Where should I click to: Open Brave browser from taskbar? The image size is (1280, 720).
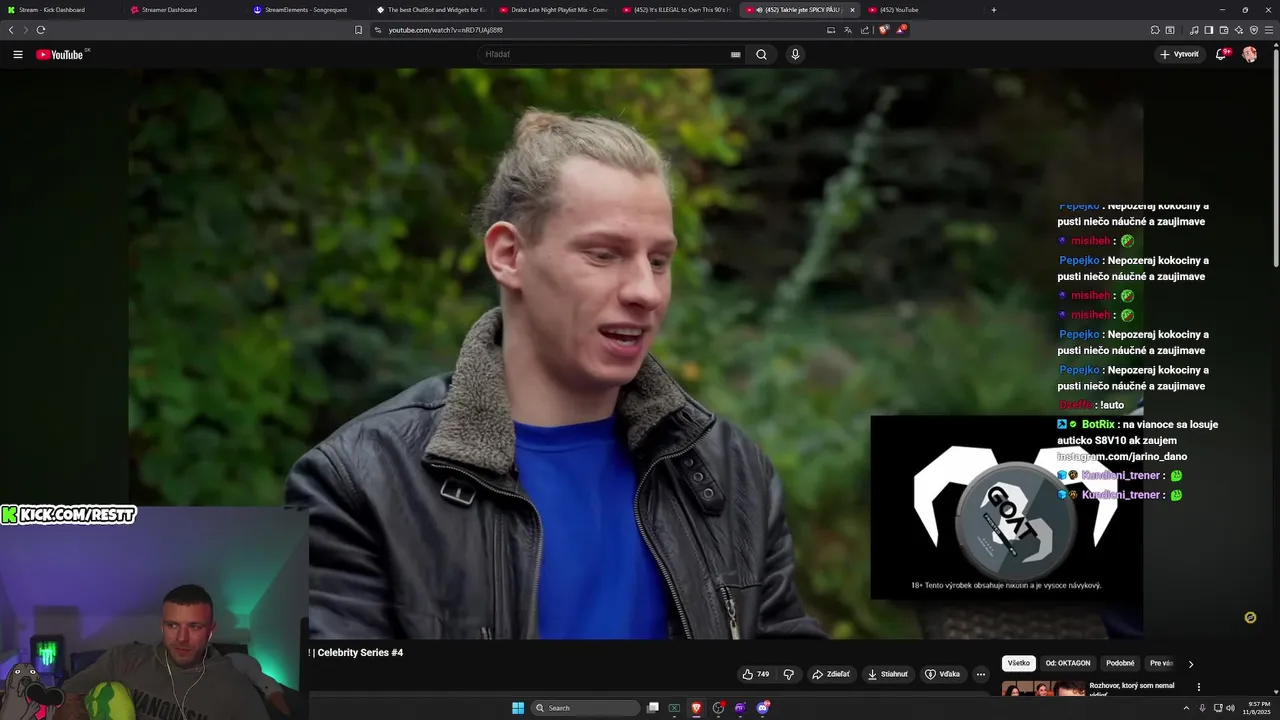pos(696,708)
